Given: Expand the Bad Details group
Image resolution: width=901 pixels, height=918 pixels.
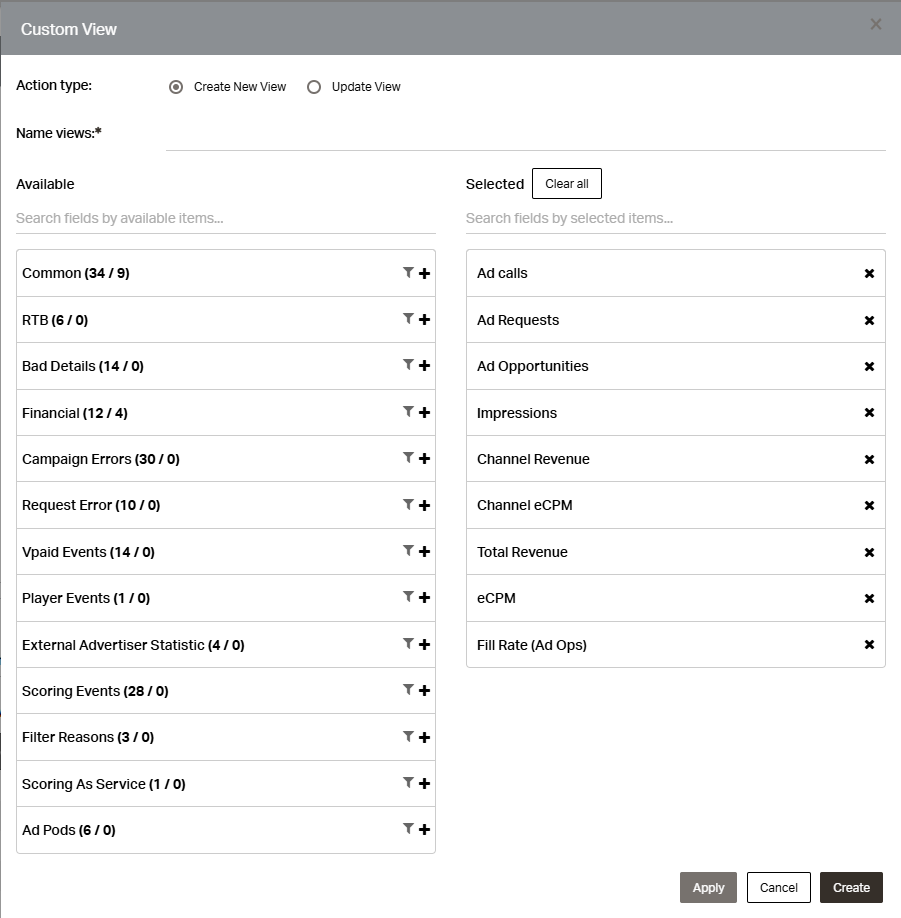Looking at the screenshot, I should pos(83,366).
